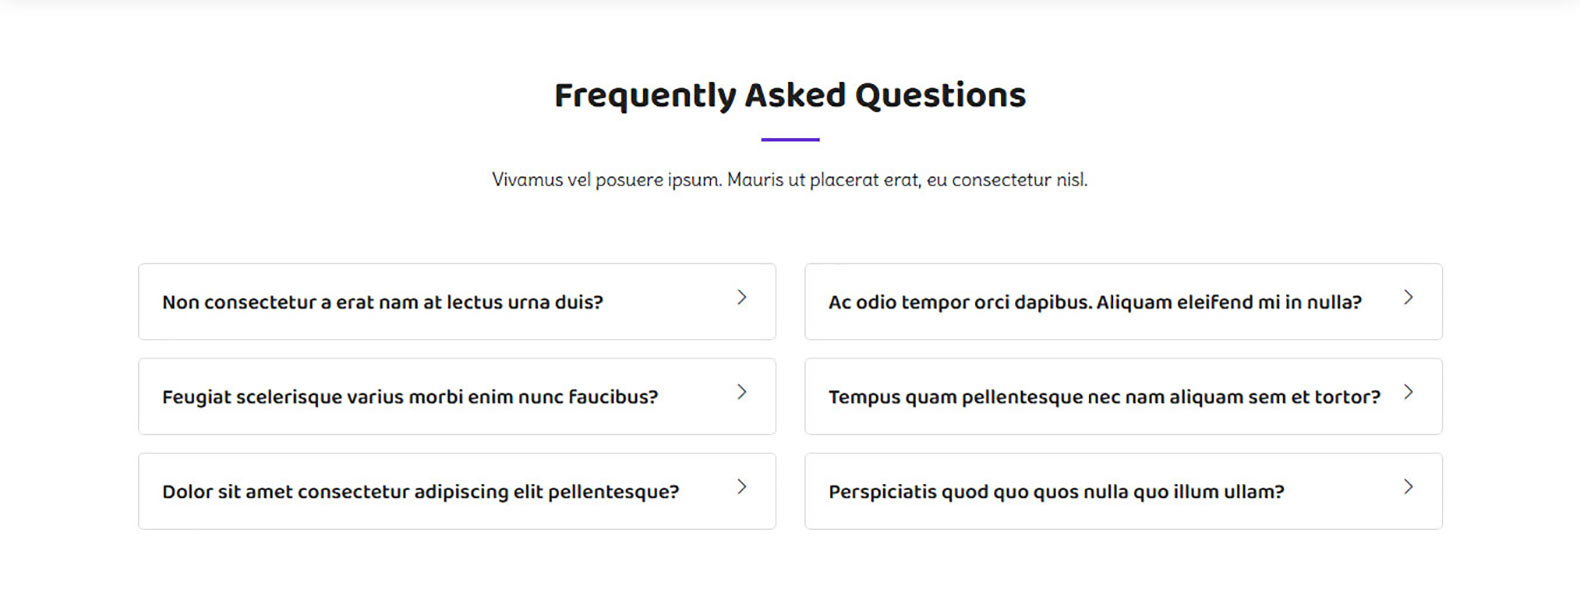This screenshot has height=600, width=1580.
Task: Open "Ac odio tempor orci dapibus" question text
Action: [x=1095, y=302]
